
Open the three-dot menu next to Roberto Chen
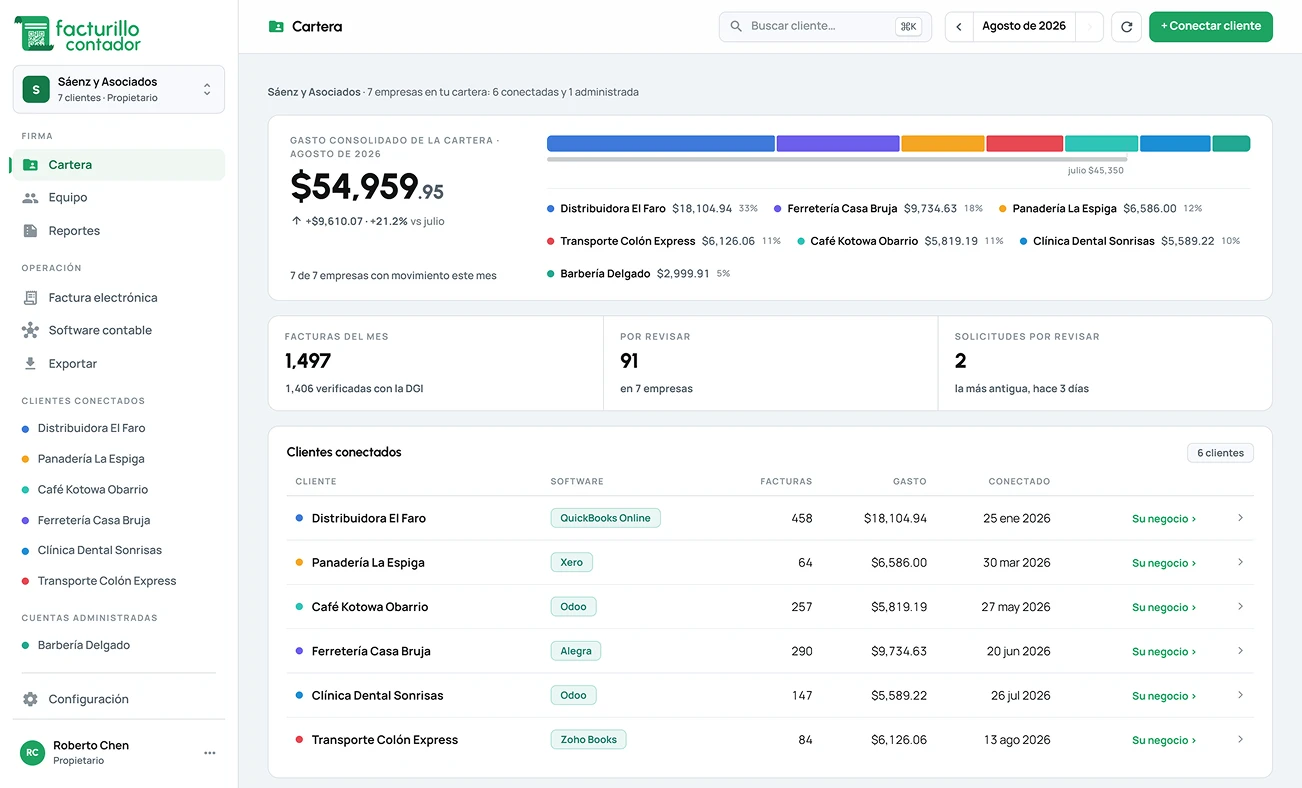pos(210,753)
